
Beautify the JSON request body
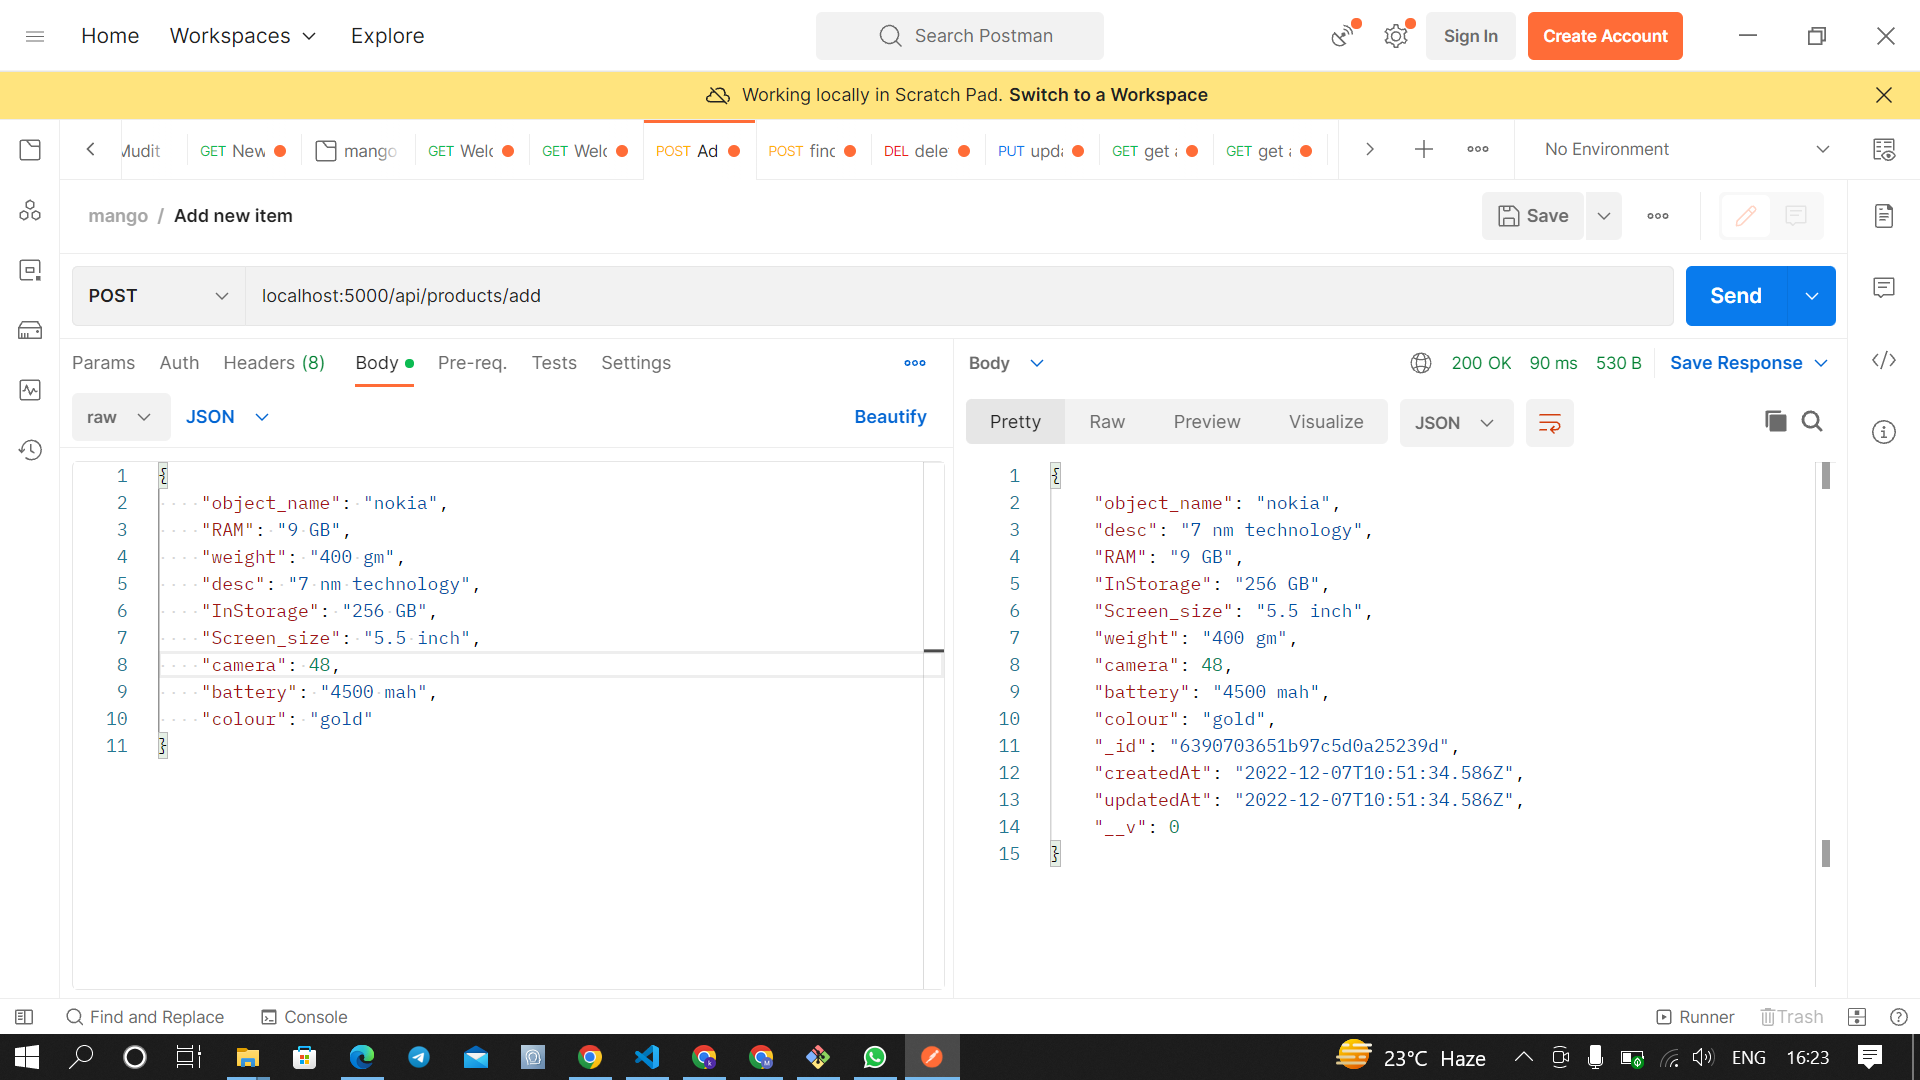(x=889, y=416)
